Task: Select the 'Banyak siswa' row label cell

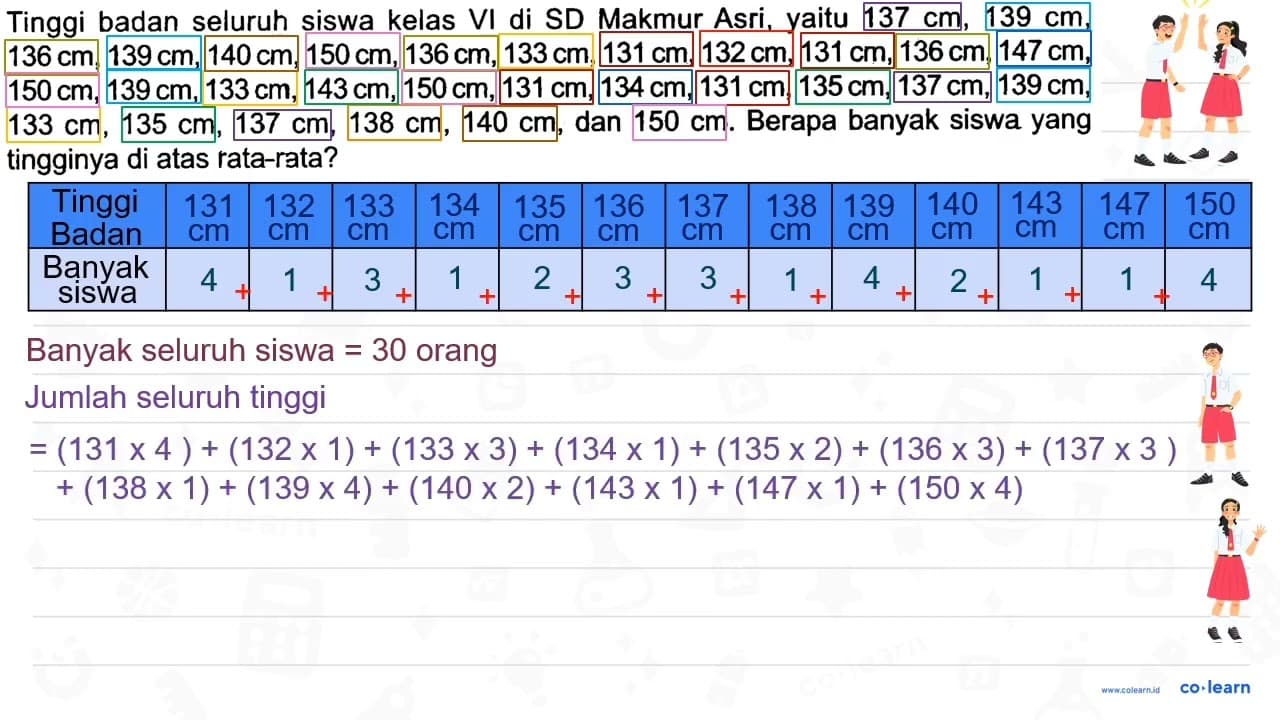Action: [96, 279]
